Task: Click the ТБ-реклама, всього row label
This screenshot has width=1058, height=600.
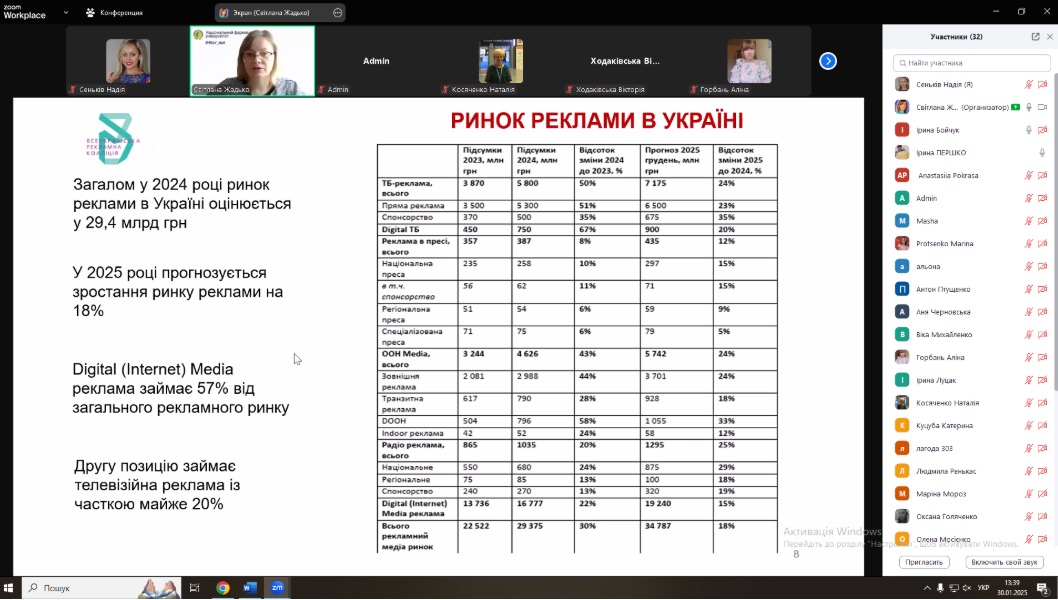Action: [x=407, y=188]
